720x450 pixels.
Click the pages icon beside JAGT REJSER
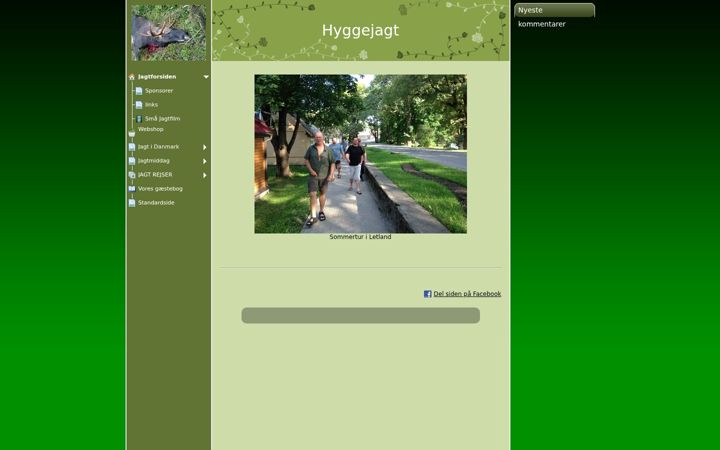pos(132,175)
